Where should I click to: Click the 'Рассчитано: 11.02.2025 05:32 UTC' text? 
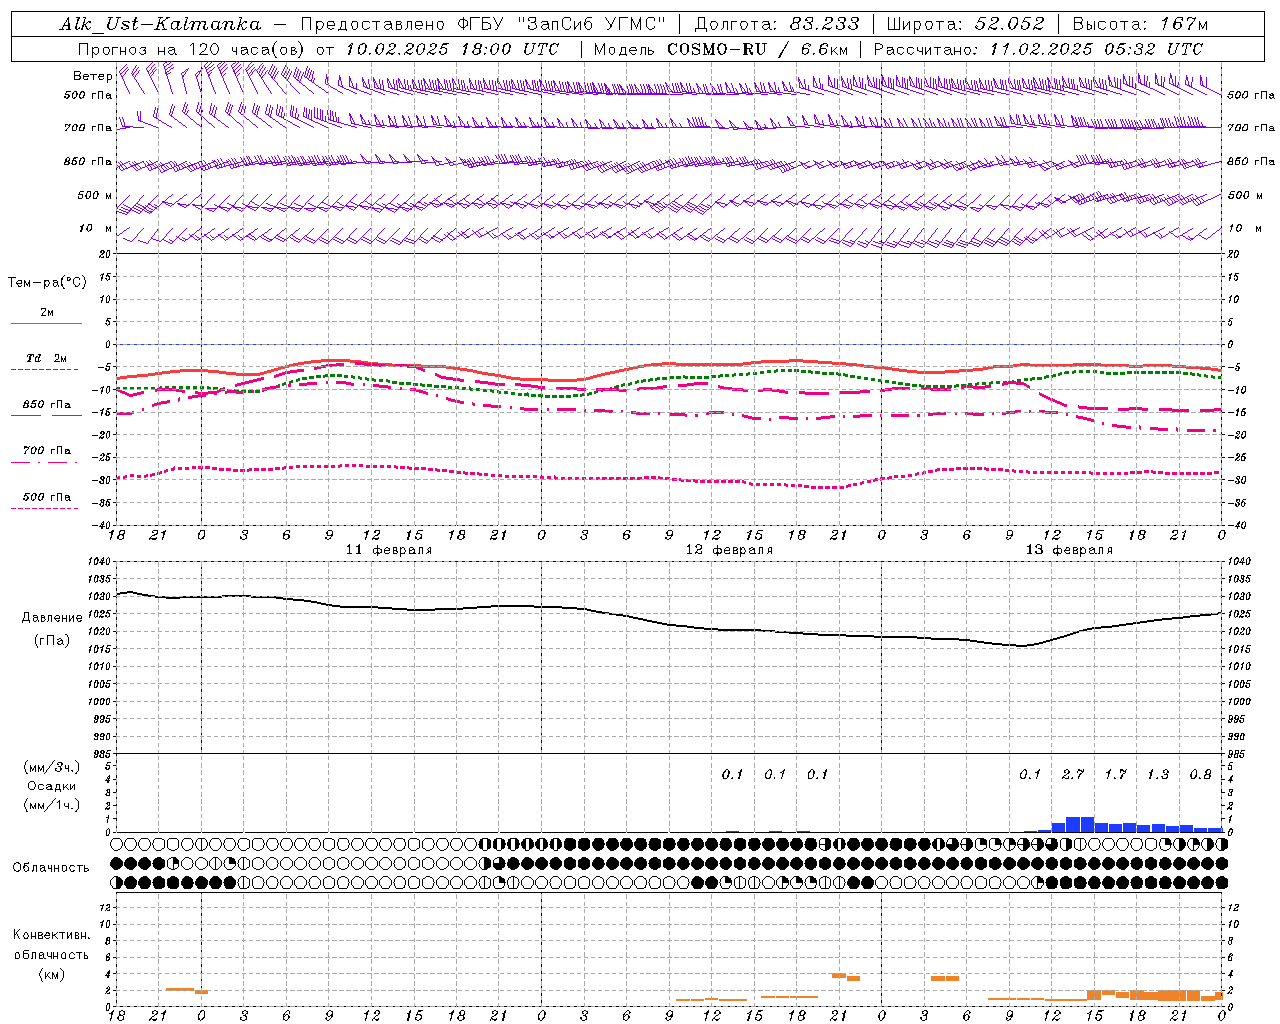click(1038, 49)
